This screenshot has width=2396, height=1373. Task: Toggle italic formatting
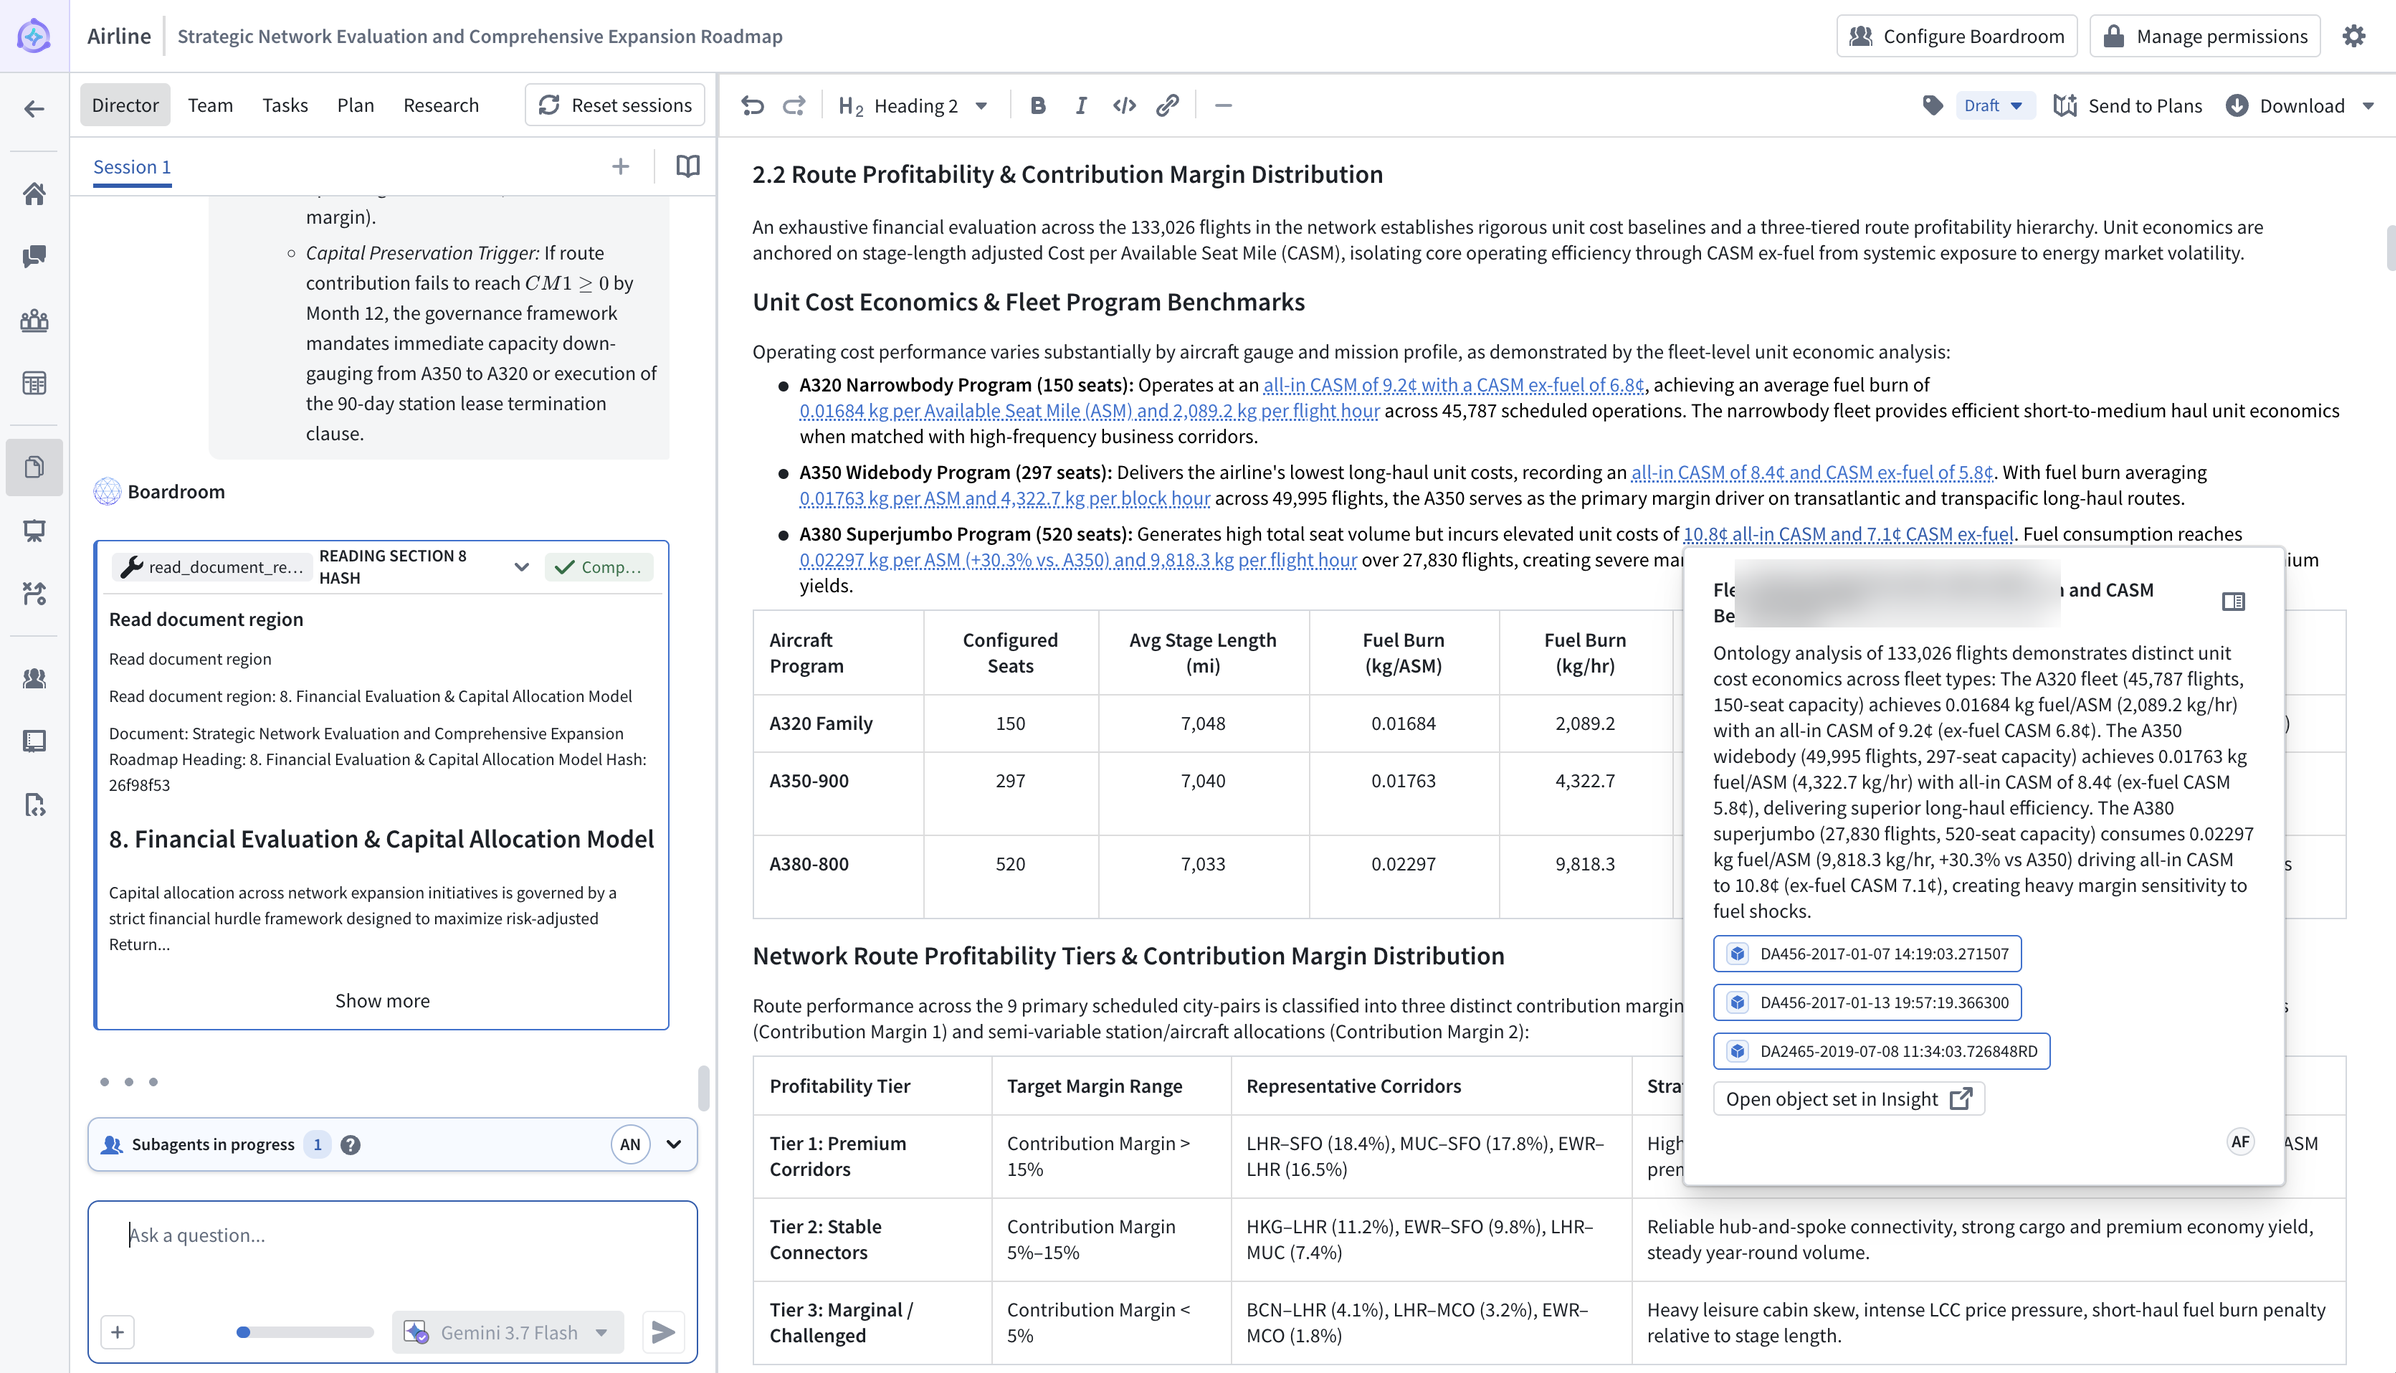click(1081, 105)
